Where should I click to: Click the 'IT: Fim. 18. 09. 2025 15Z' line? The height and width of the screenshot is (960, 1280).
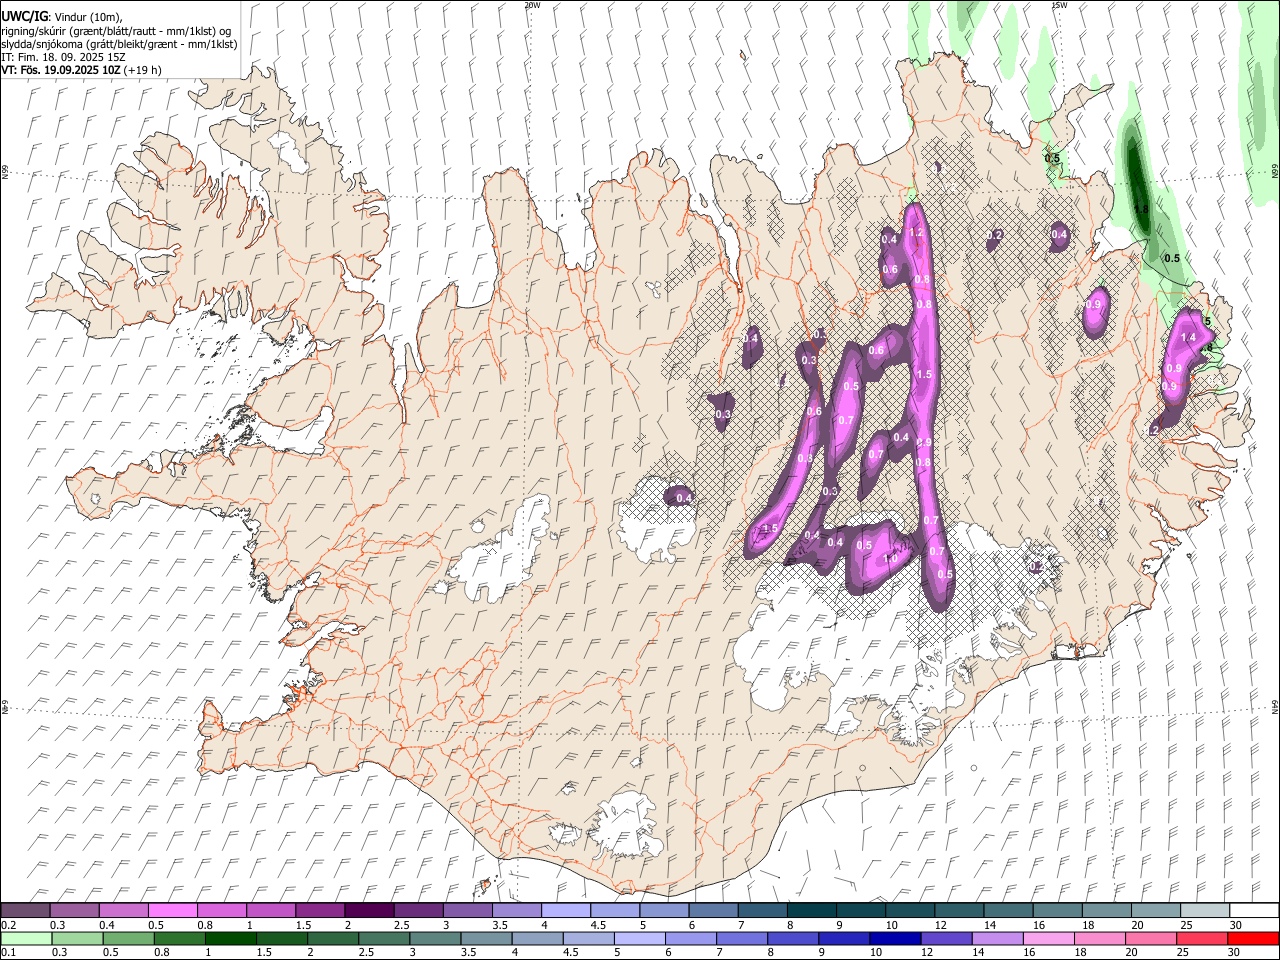click(x=64, y=57)
